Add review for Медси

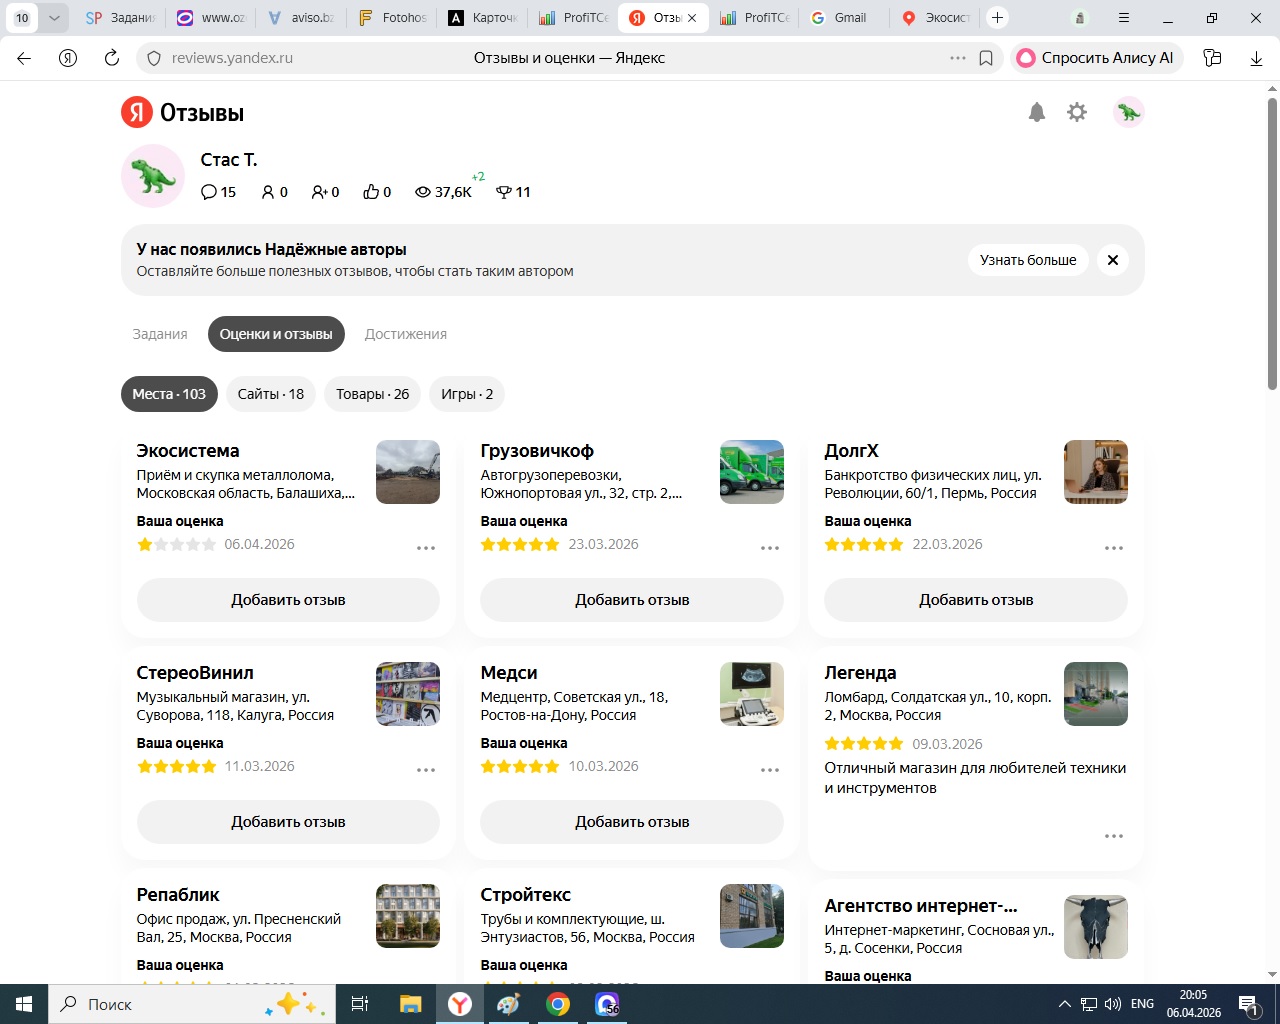632,822
